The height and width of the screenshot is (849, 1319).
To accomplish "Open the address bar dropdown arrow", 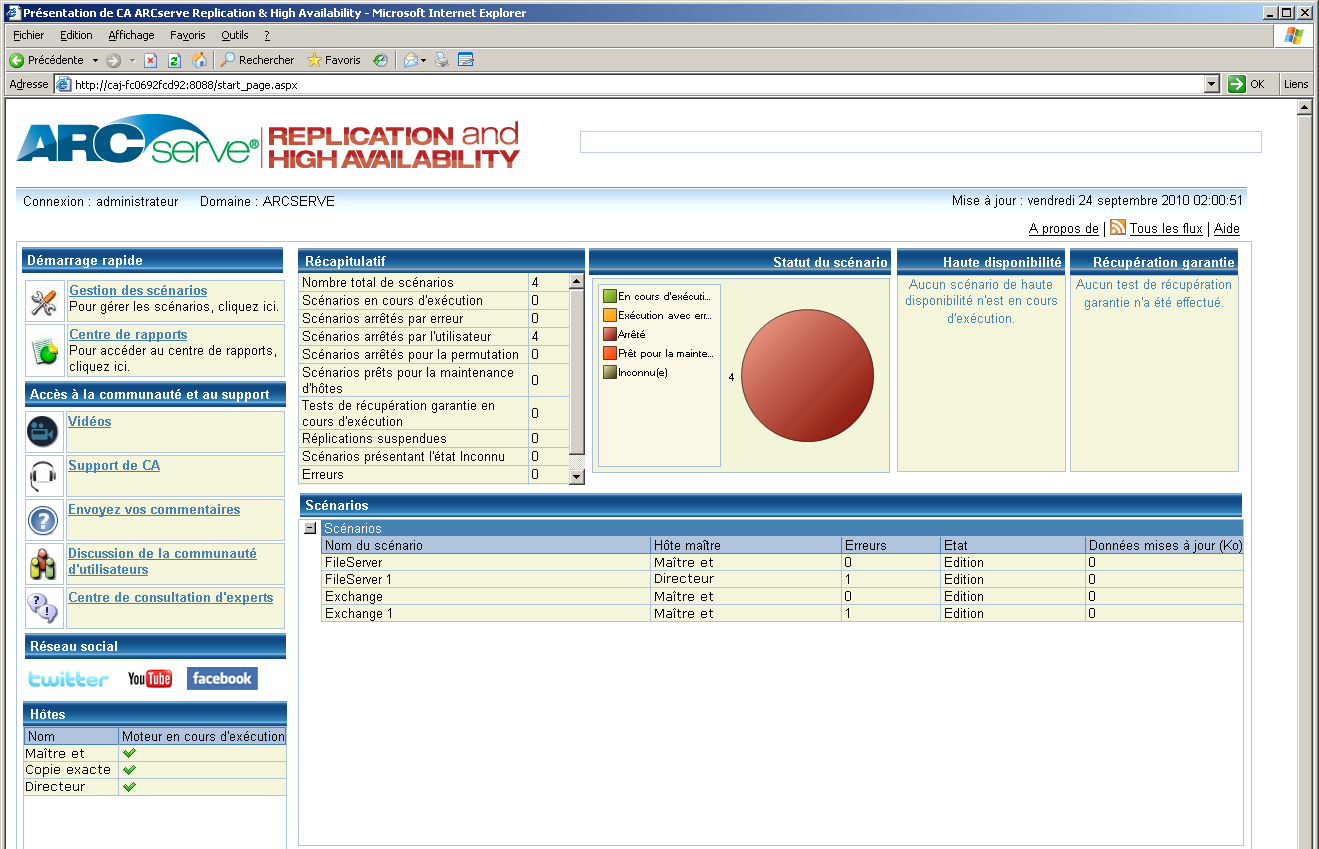I will pyautogui.click(x=1210, y=84).
